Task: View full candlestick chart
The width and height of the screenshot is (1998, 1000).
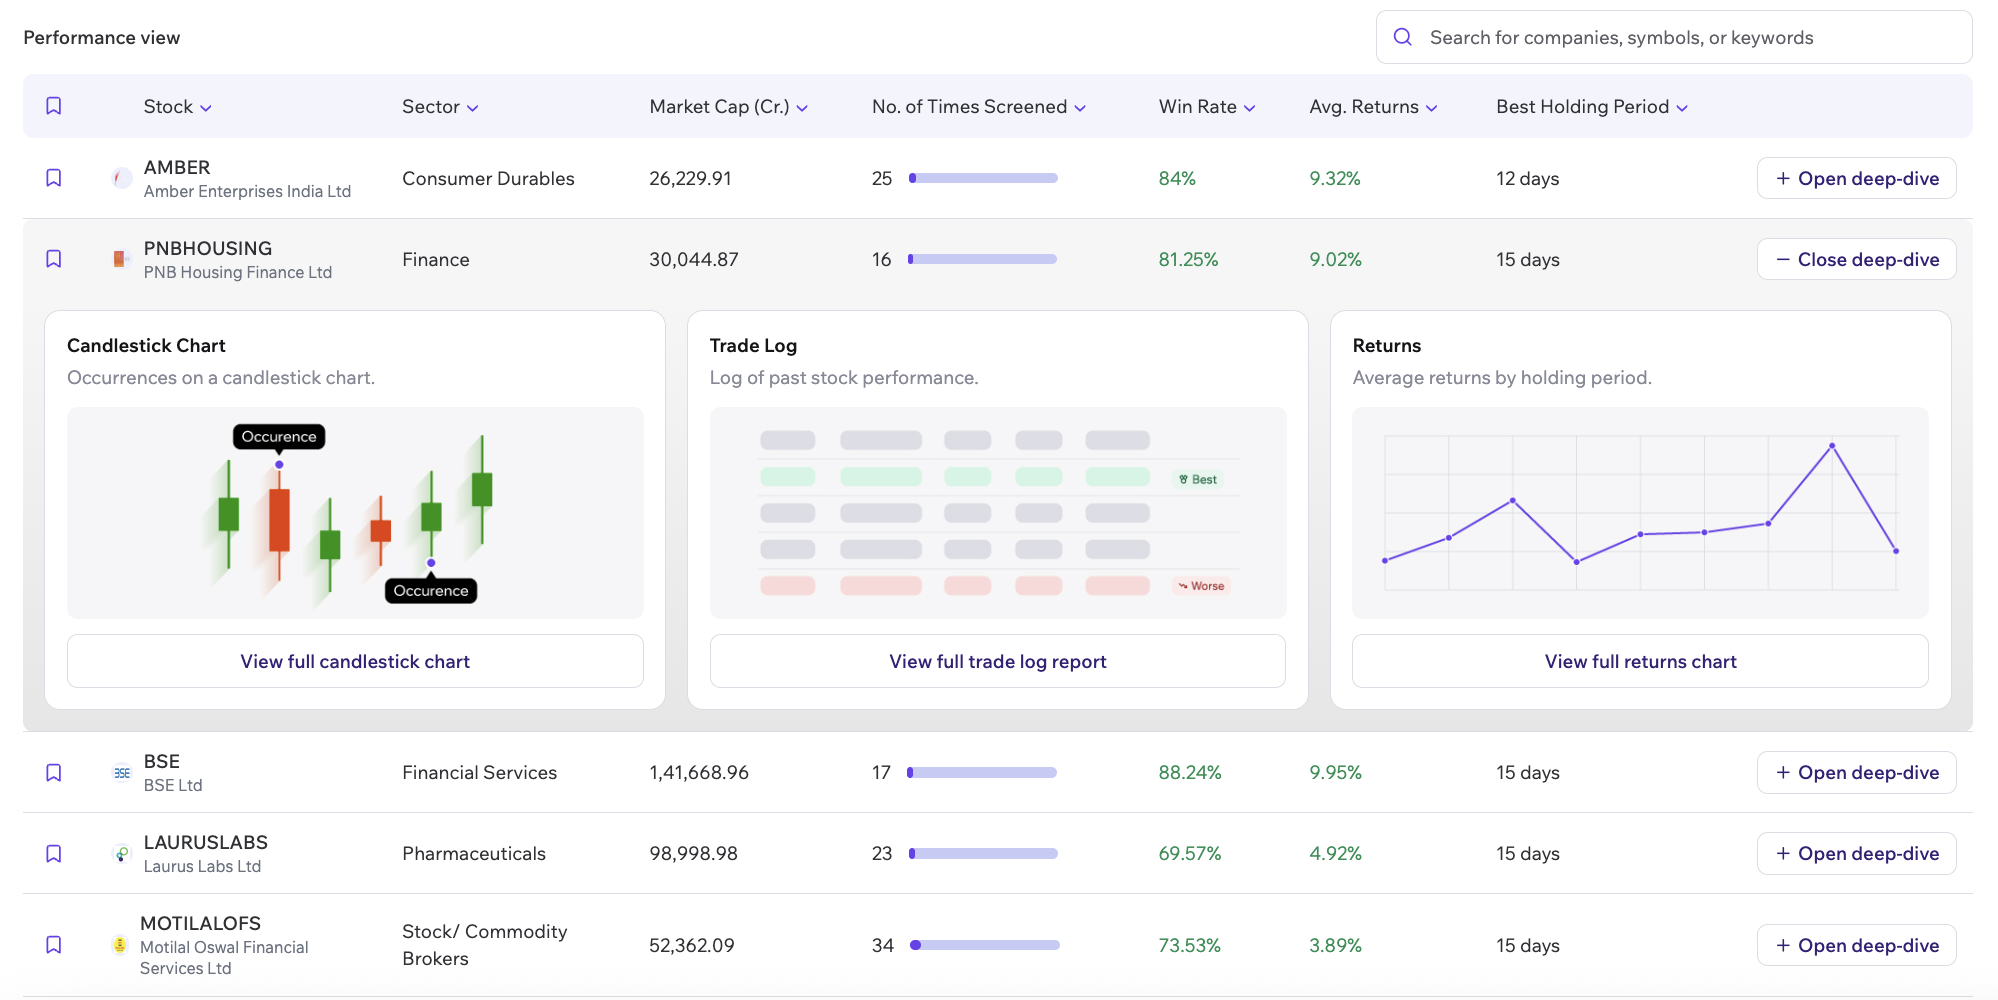Action: point(355,661)
